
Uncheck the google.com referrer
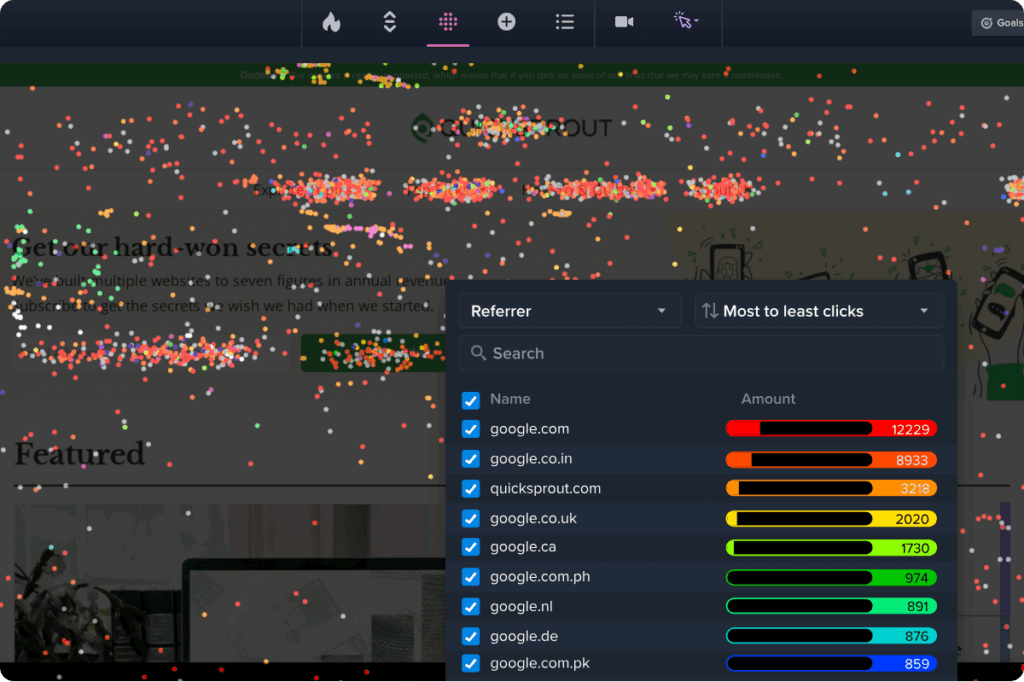coord(470,428)
